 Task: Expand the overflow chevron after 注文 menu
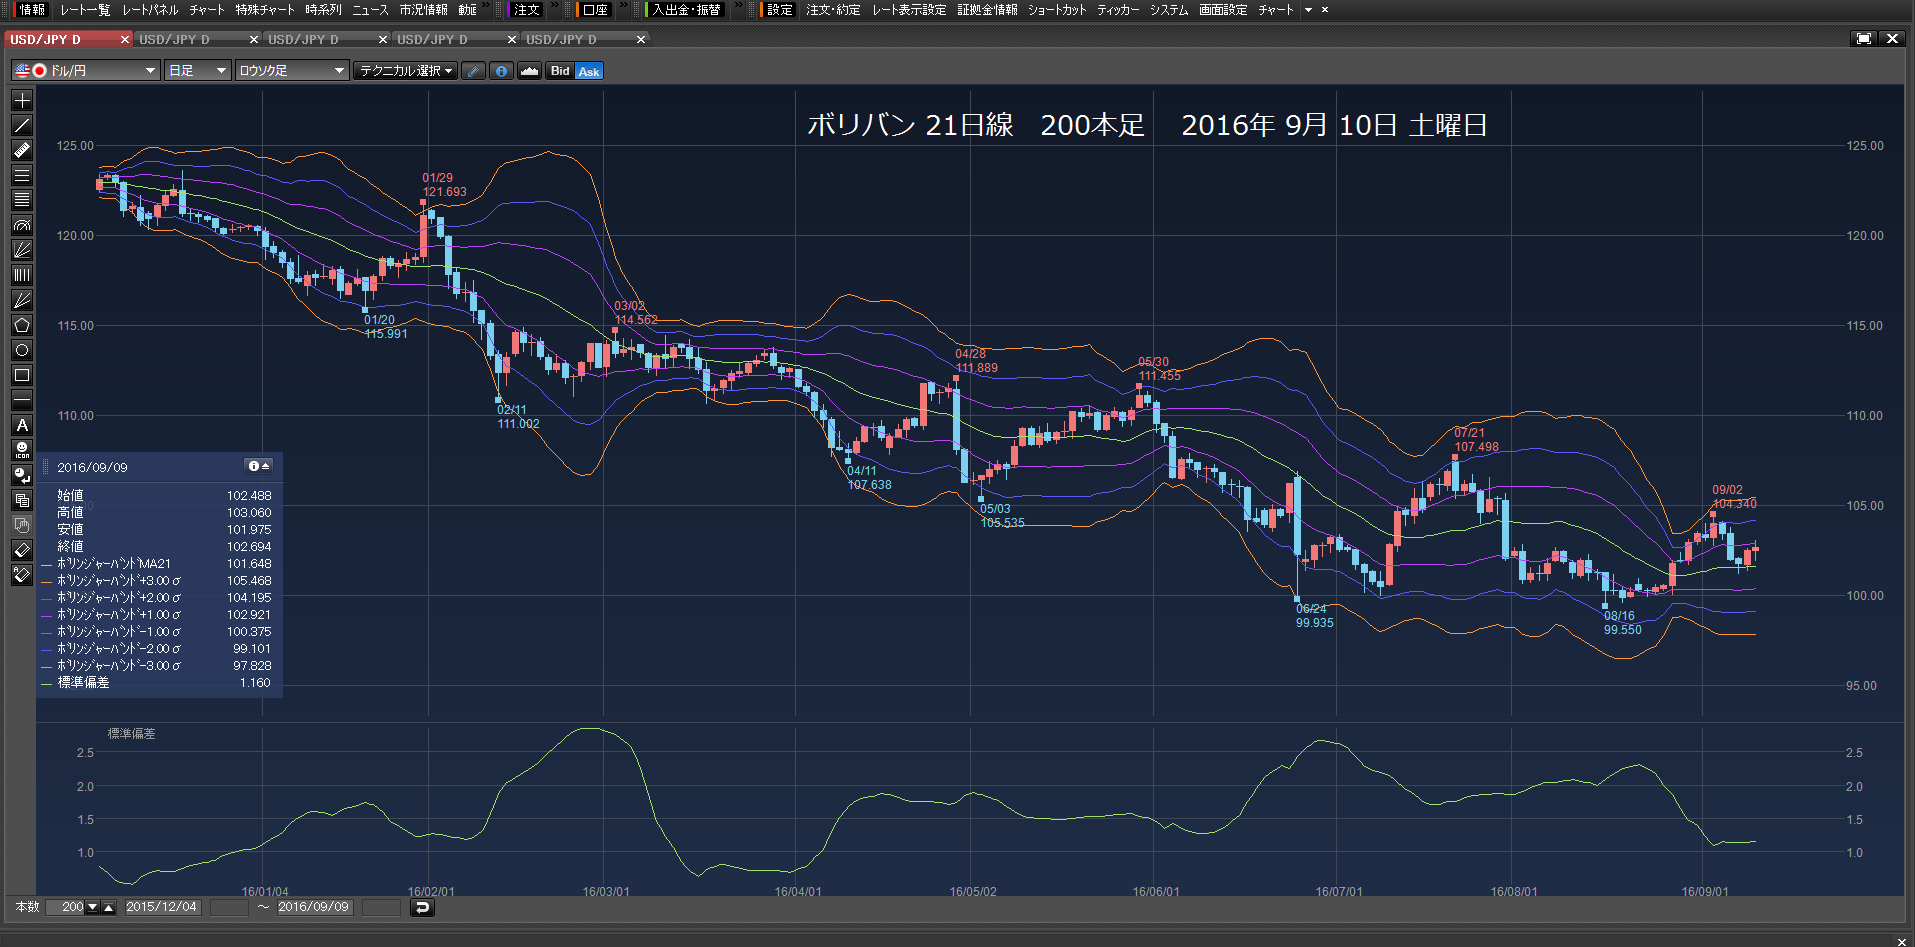pyautogui.click(x=555, y=7)
